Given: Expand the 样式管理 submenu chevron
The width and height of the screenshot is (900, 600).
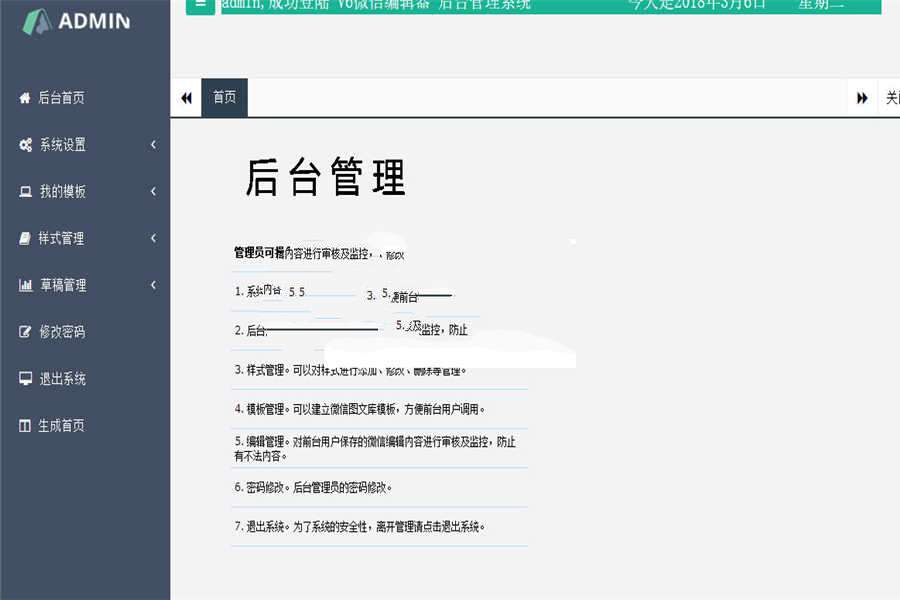Looking at the screenshot, I should tap(153, 238).
